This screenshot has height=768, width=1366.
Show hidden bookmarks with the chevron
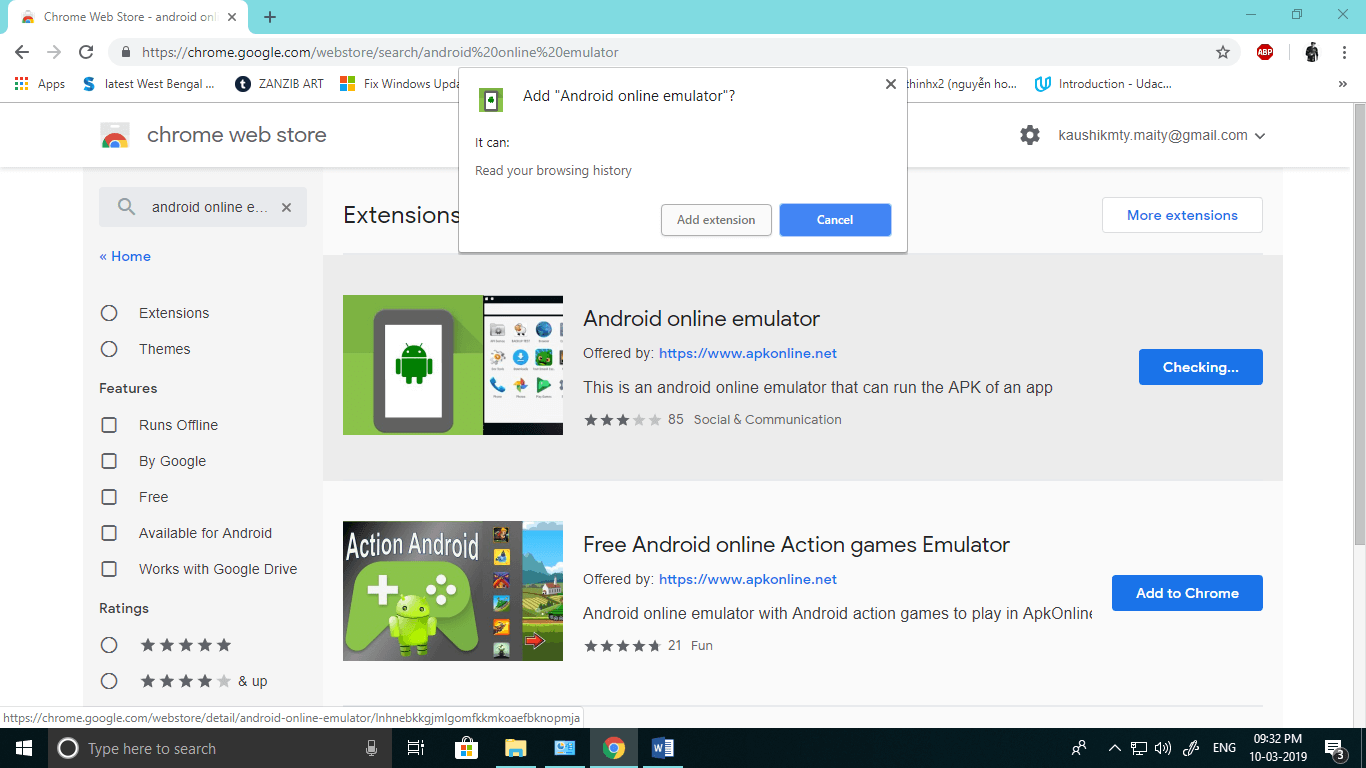coord(1342,84)
